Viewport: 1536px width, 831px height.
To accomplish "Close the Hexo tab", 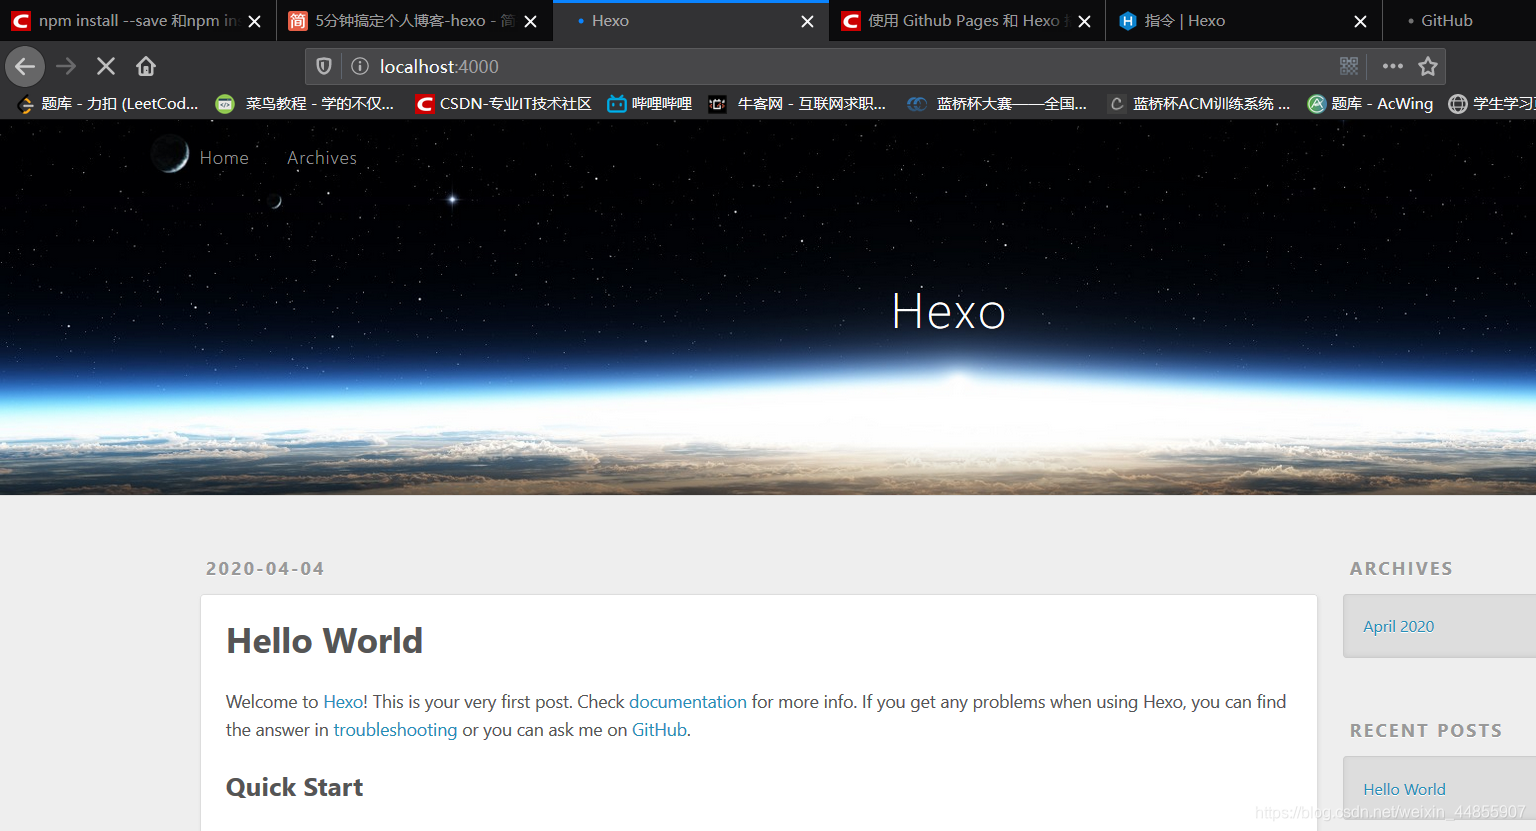I will tap(807, 21).
